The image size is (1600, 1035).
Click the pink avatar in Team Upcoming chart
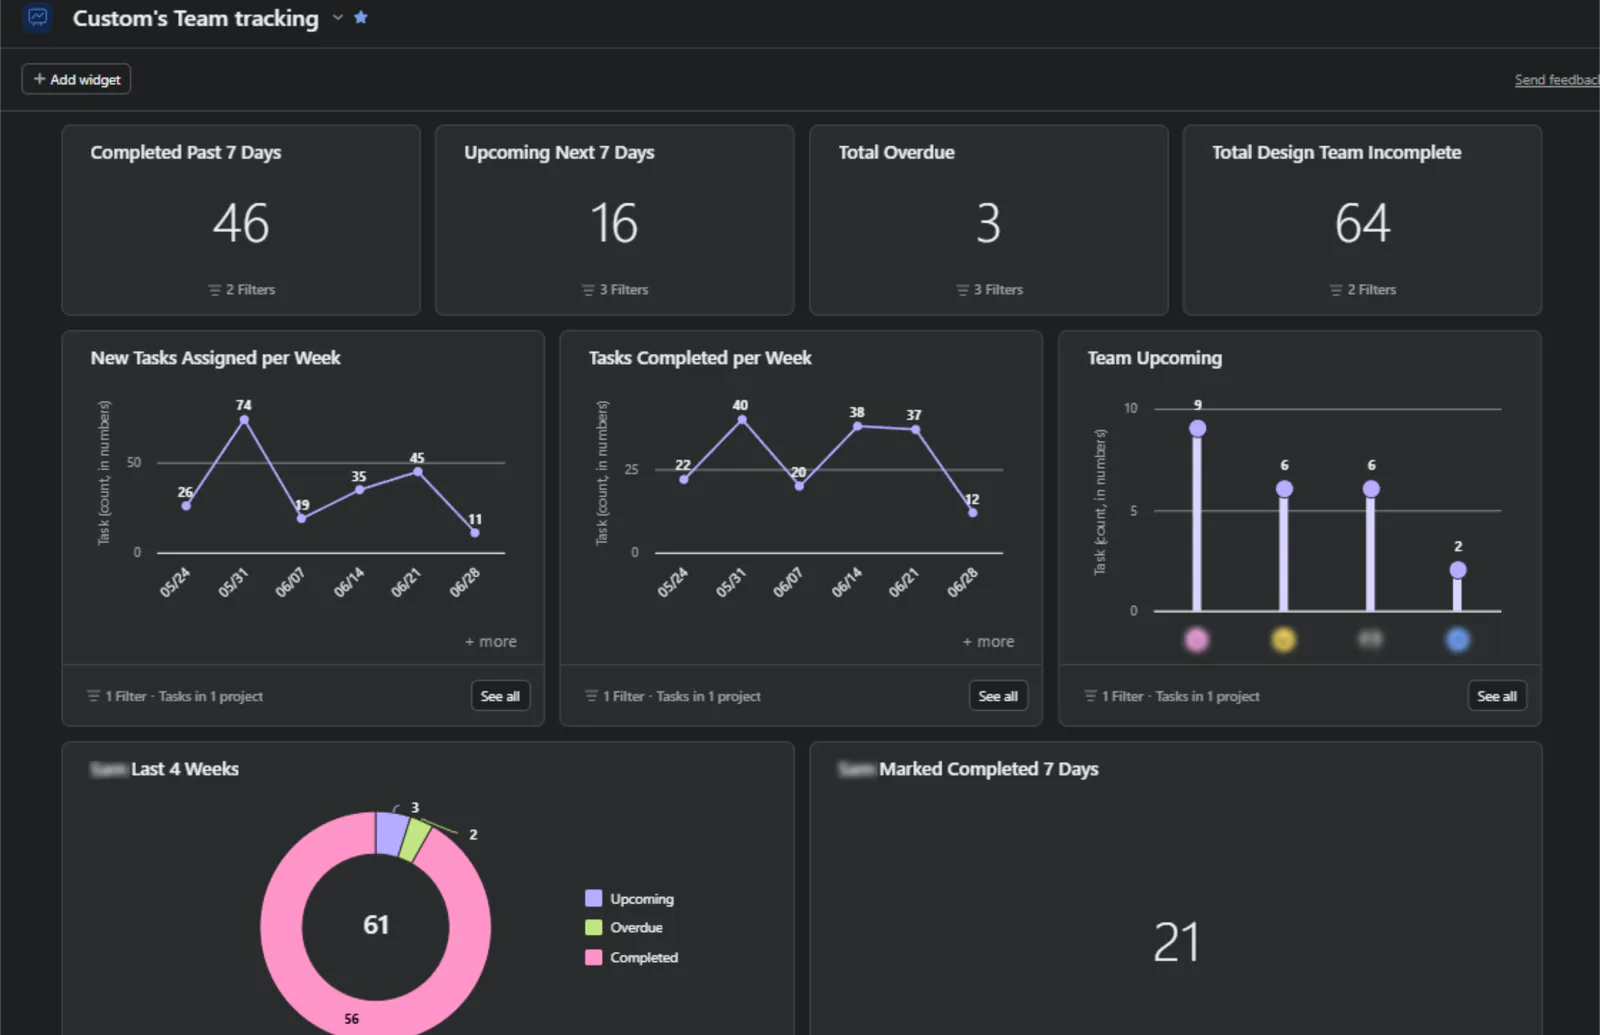pos(1196,639)
